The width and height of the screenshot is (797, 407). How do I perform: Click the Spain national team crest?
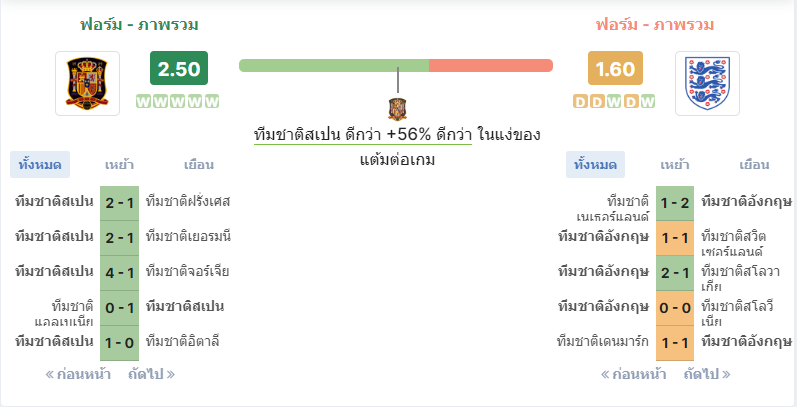click(x=87, y=83)
